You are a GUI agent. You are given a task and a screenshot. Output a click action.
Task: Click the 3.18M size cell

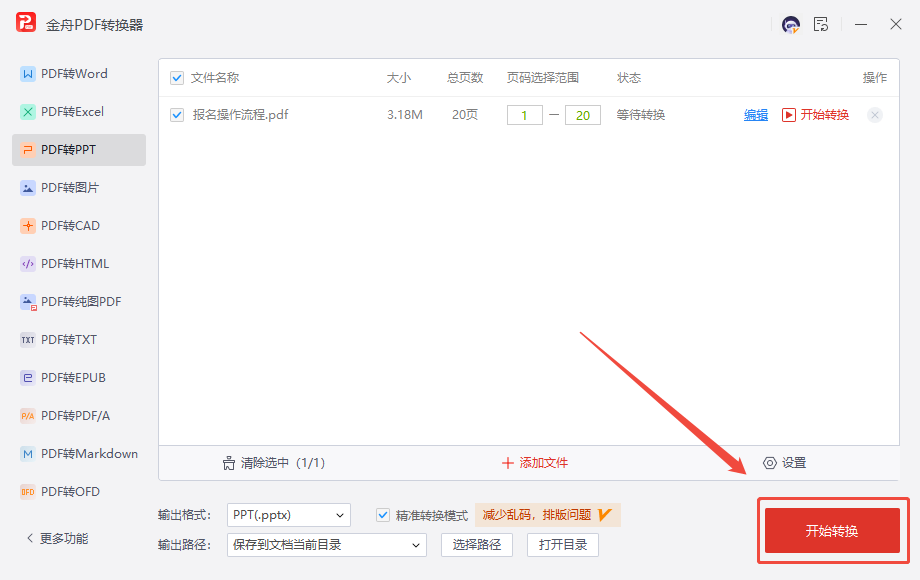[x=405, y=115]
